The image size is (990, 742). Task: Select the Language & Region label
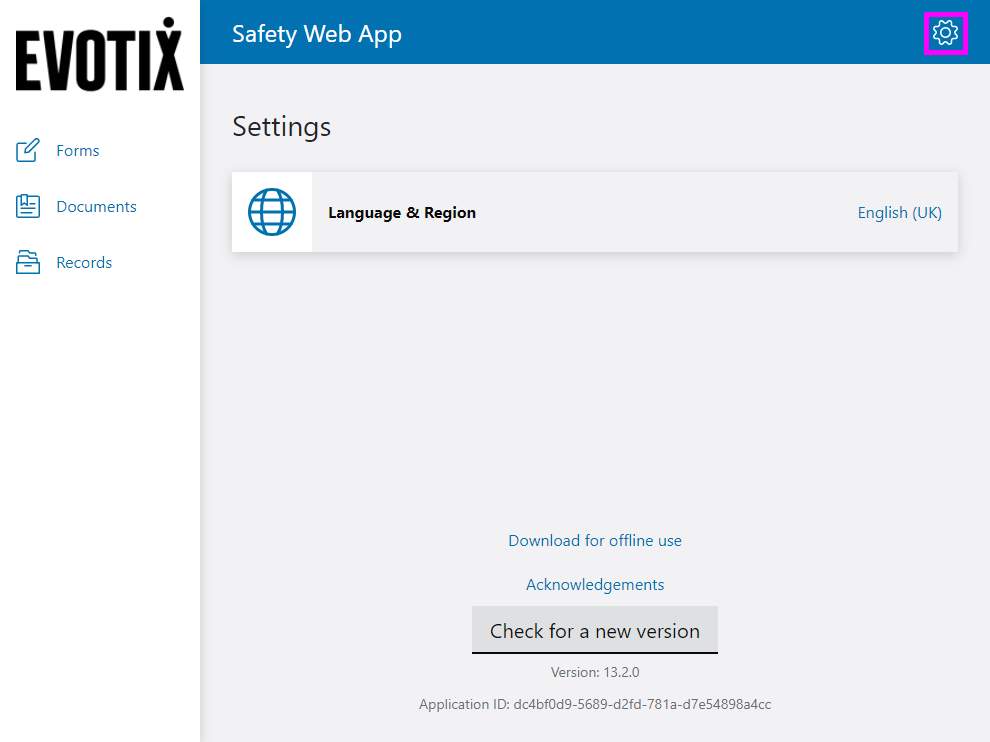pos(402,212)
